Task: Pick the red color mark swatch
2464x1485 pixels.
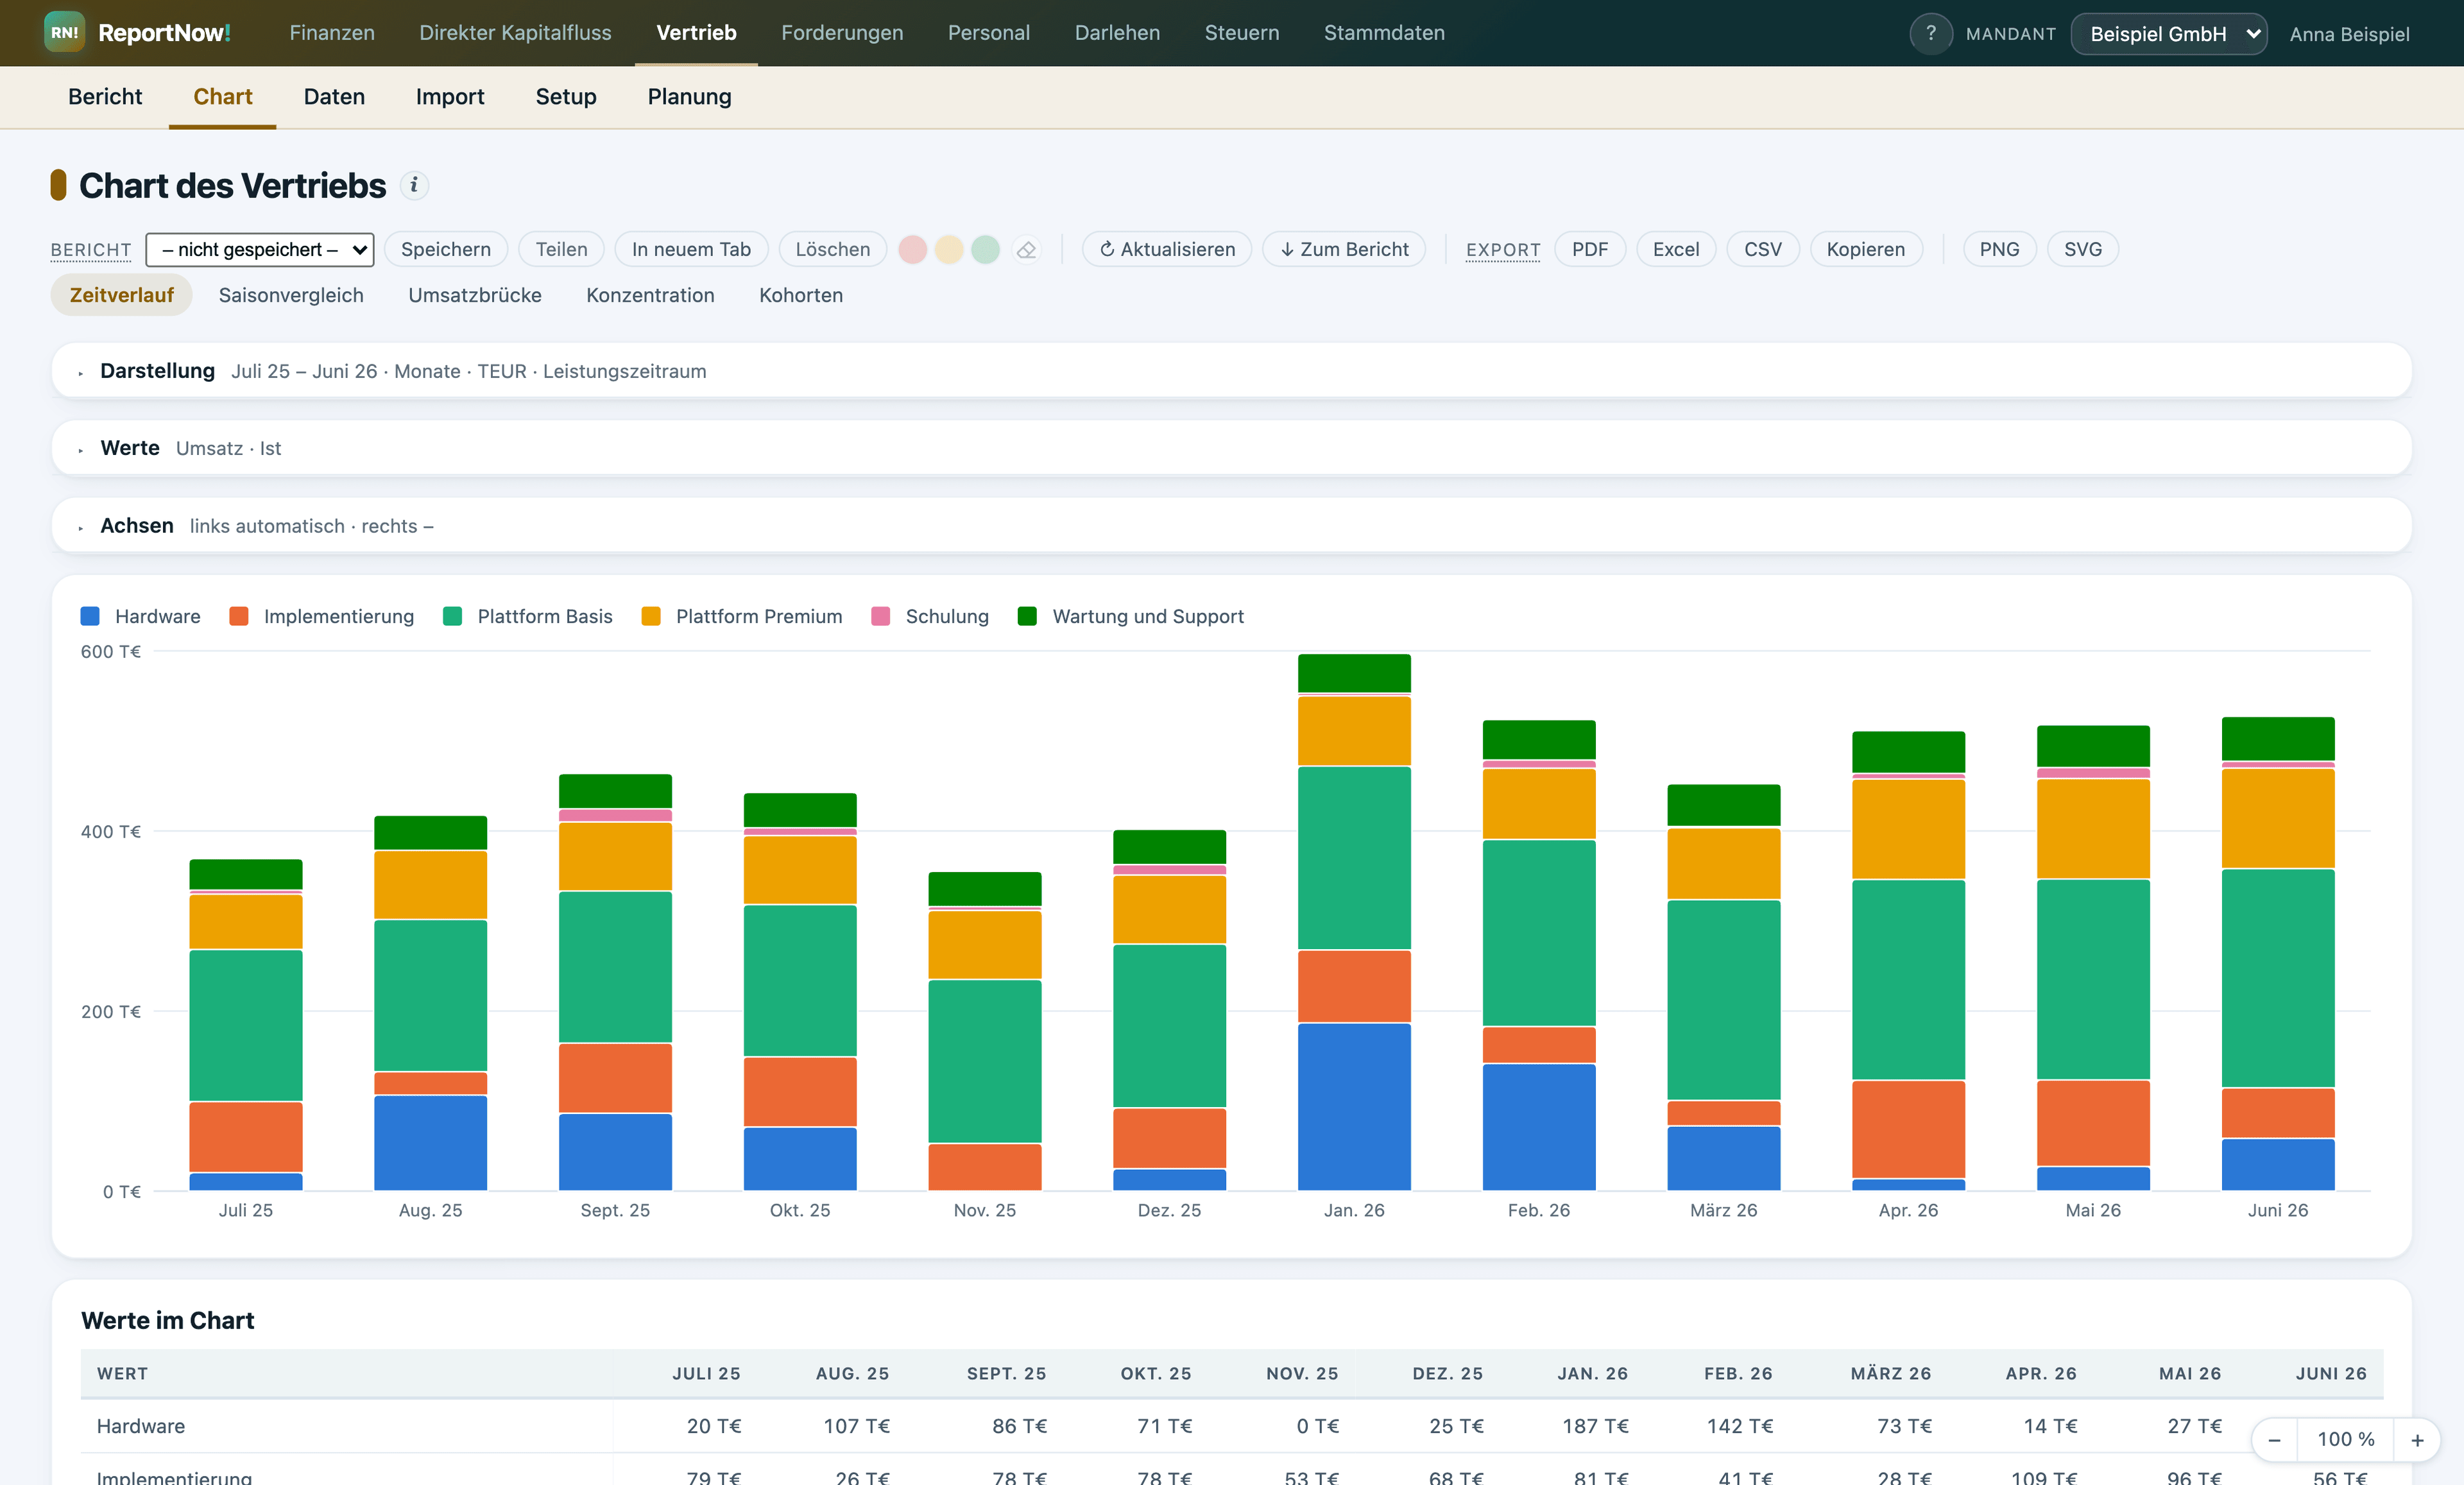Action: tap(912, 249)
